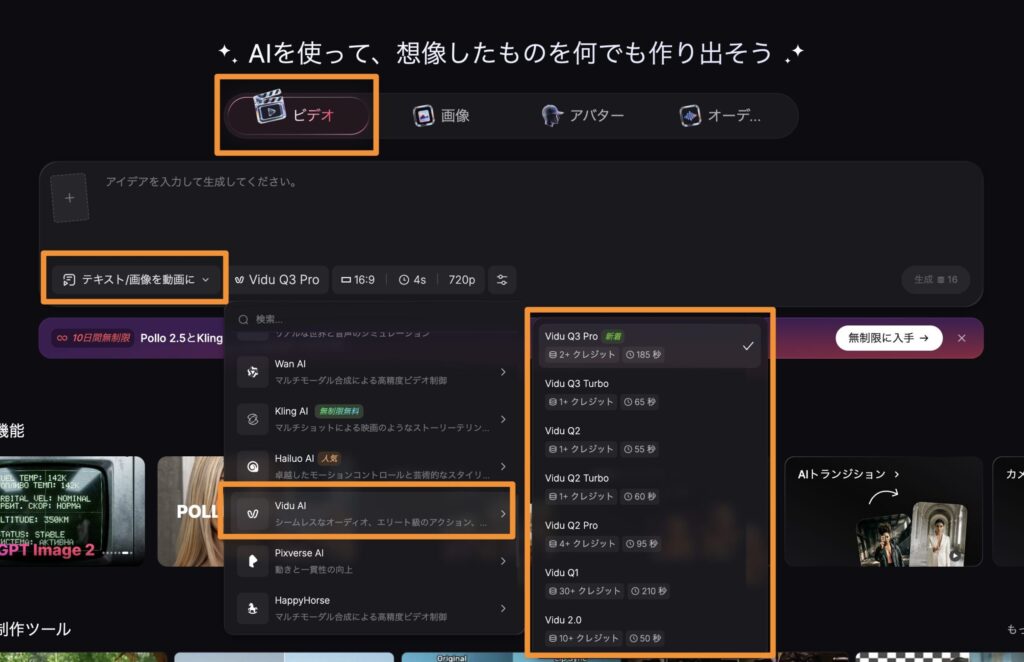Click the HappyHorse logo icon
Screen dimensions: 1024x662
(252, 608)
